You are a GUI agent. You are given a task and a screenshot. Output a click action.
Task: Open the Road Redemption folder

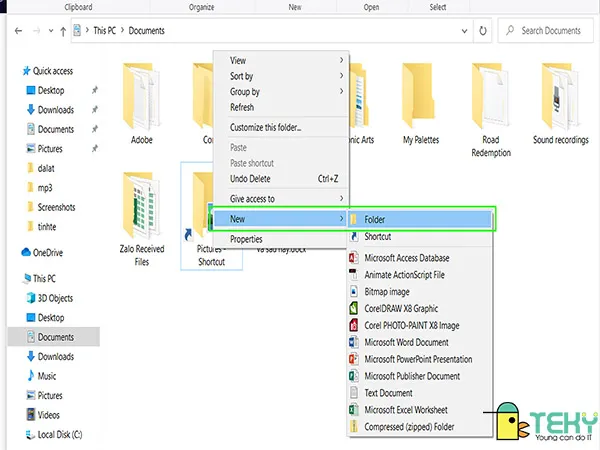click(x=490, y=110)
